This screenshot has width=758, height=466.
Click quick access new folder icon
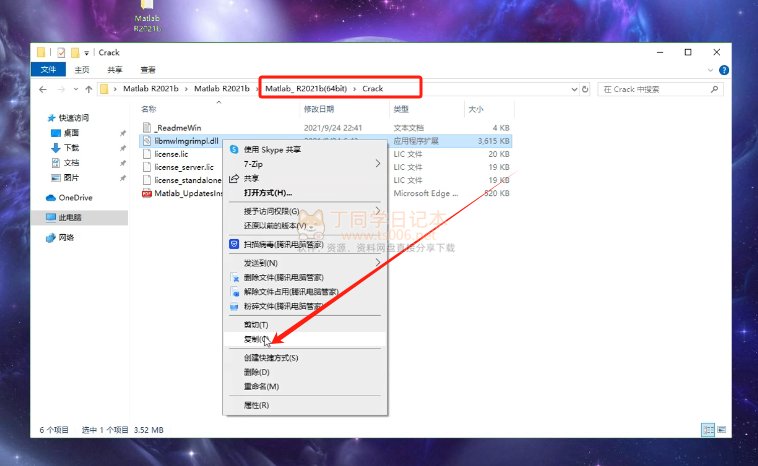pyautogui.click(x=75, y=53)
